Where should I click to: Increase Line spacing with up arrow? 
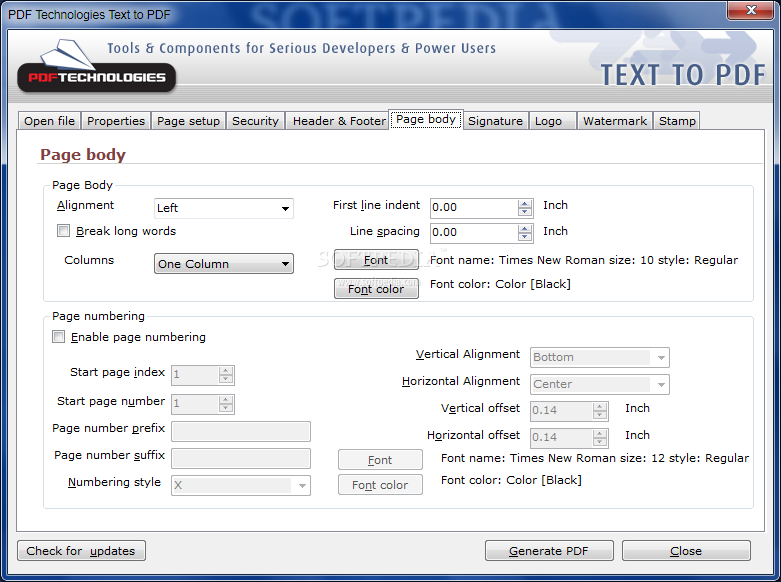[x=524, y=228]
